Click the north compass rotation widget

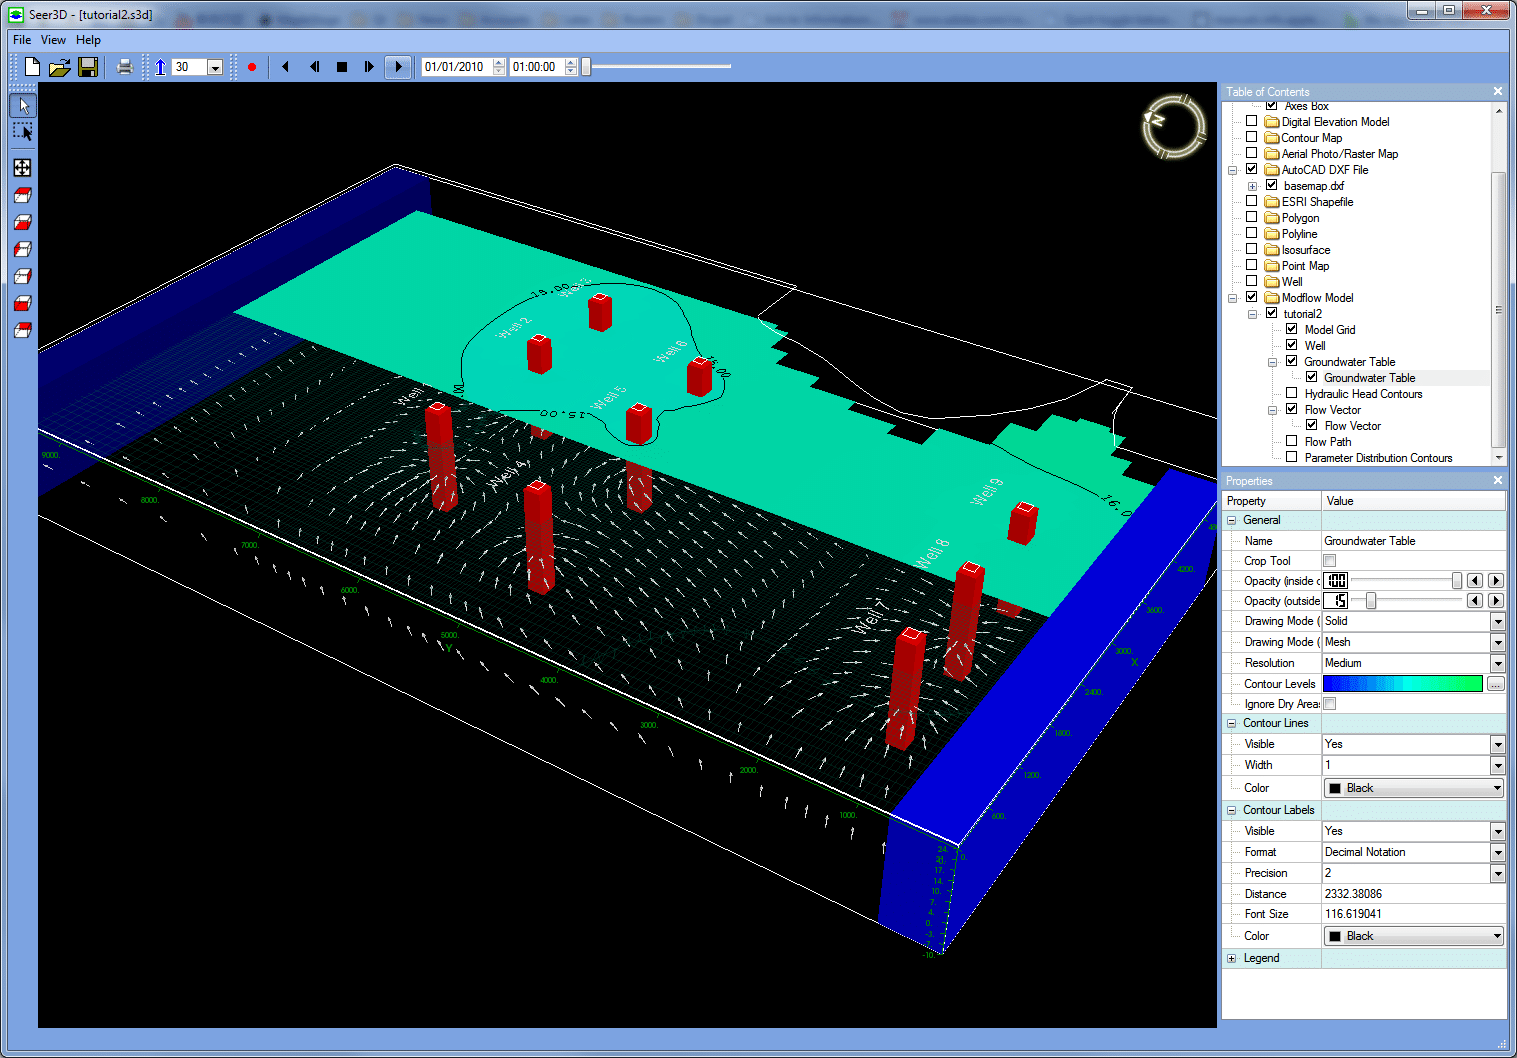tap(1173, 126)
